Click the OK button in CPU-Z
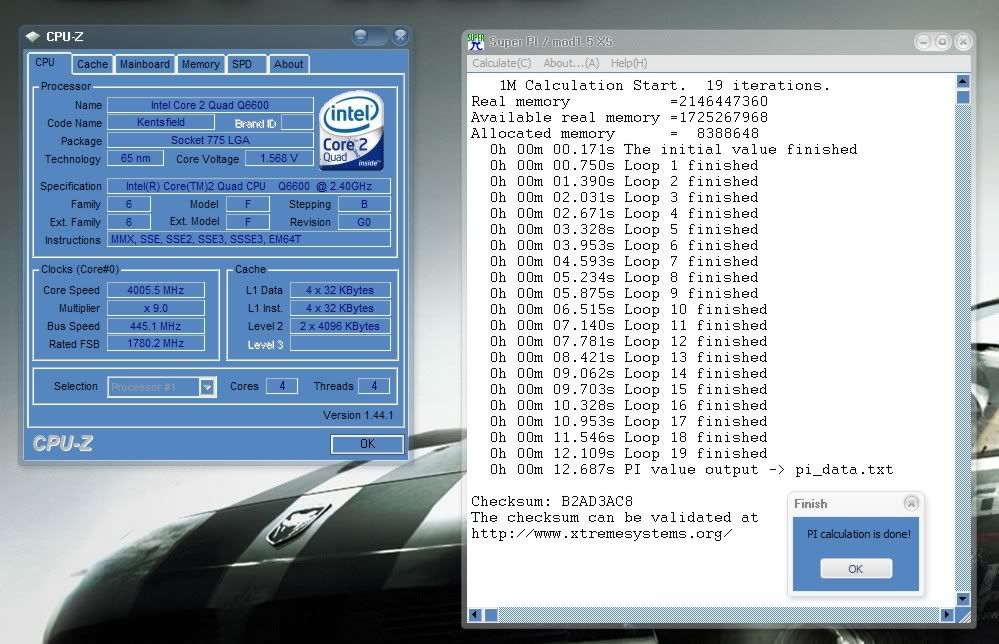Viewport: 999px width, 644px height. click(x=367, y=444)
